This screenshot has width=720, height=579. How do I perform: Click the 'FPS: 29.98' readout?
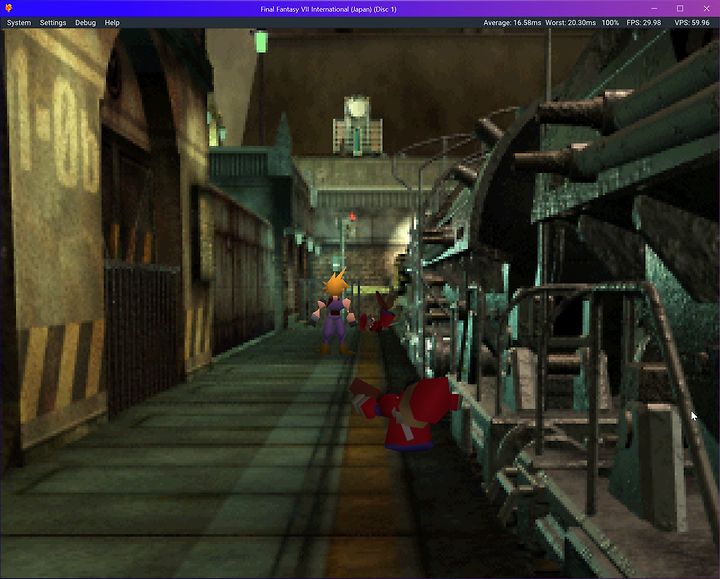click(643, 22)
